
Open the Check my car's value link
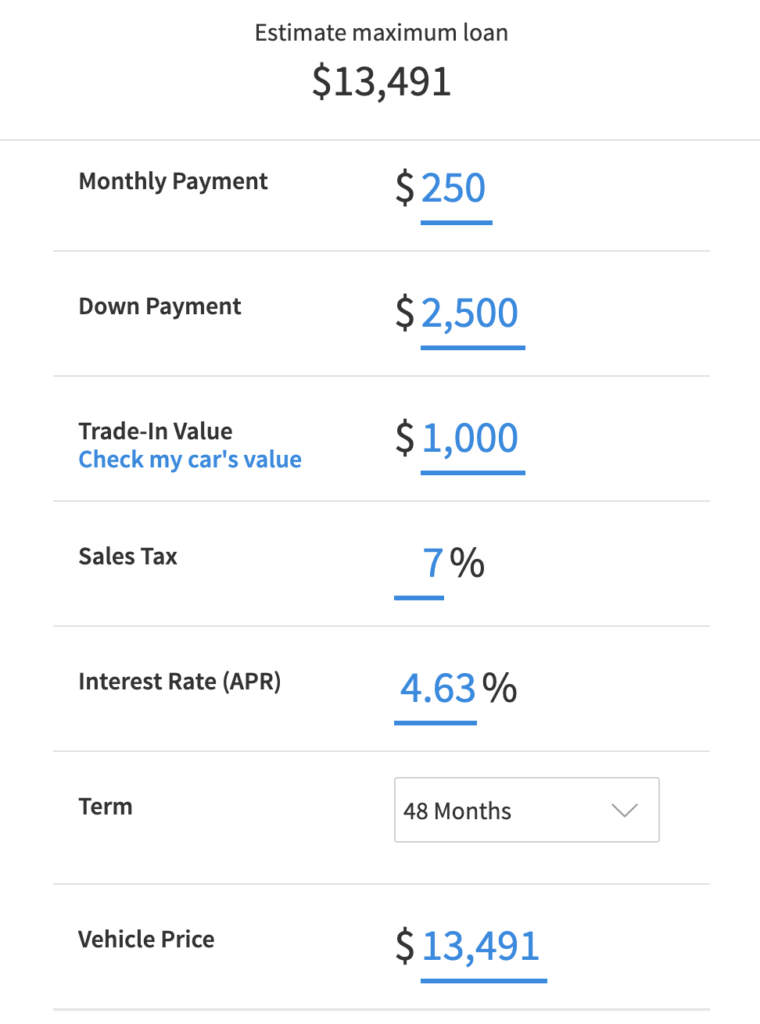[190, 459]
